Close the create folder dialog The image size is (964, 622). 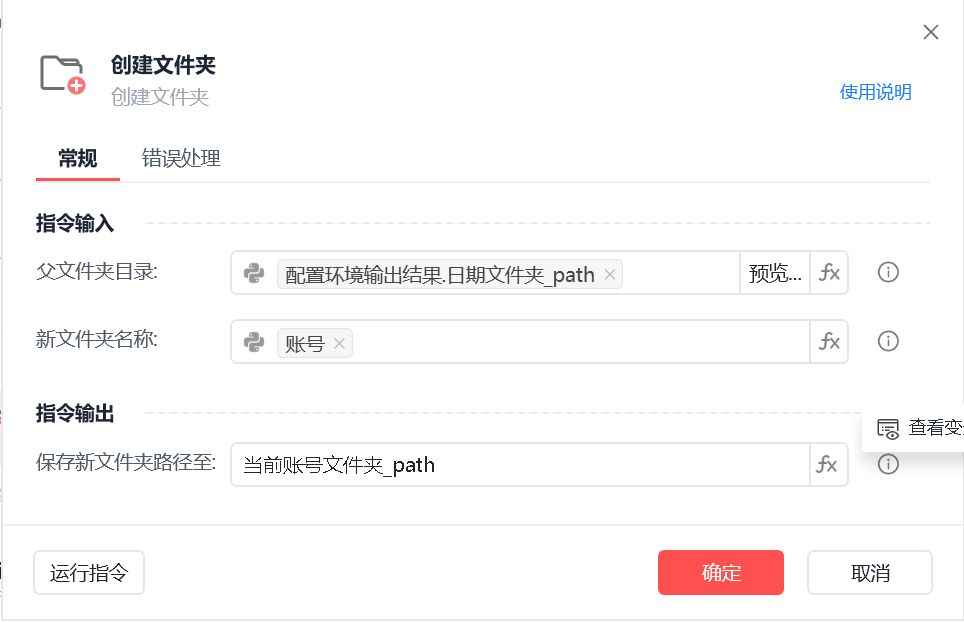[931, 32]
